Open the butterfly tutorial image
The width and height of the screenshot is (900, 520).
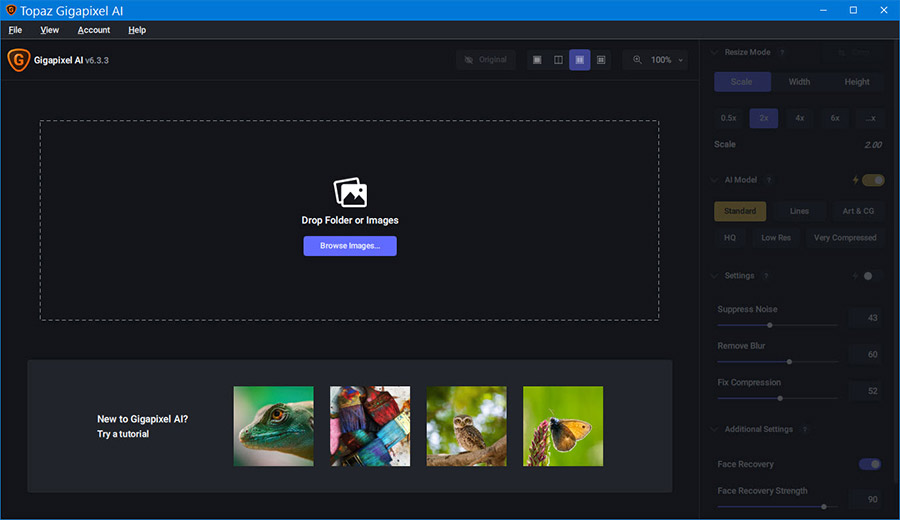(563, 426)
